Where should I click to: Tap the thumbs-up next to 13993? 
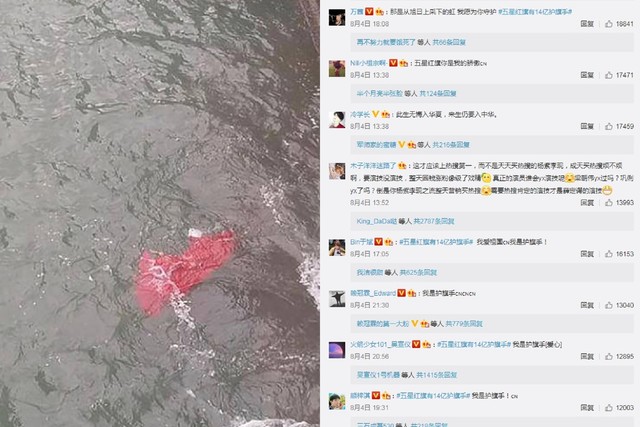click(x=609, y=202)
